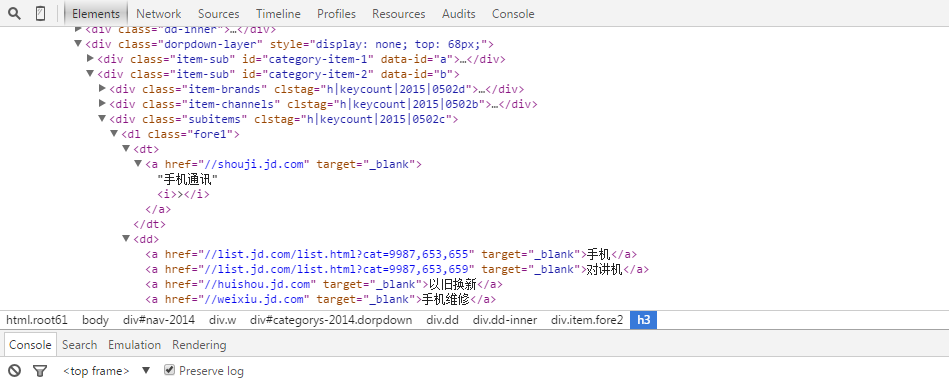Select div.w in the breadcrumb
Viewport: 949px width, 381px height.
pyautogui.click(x=223, y=320)
